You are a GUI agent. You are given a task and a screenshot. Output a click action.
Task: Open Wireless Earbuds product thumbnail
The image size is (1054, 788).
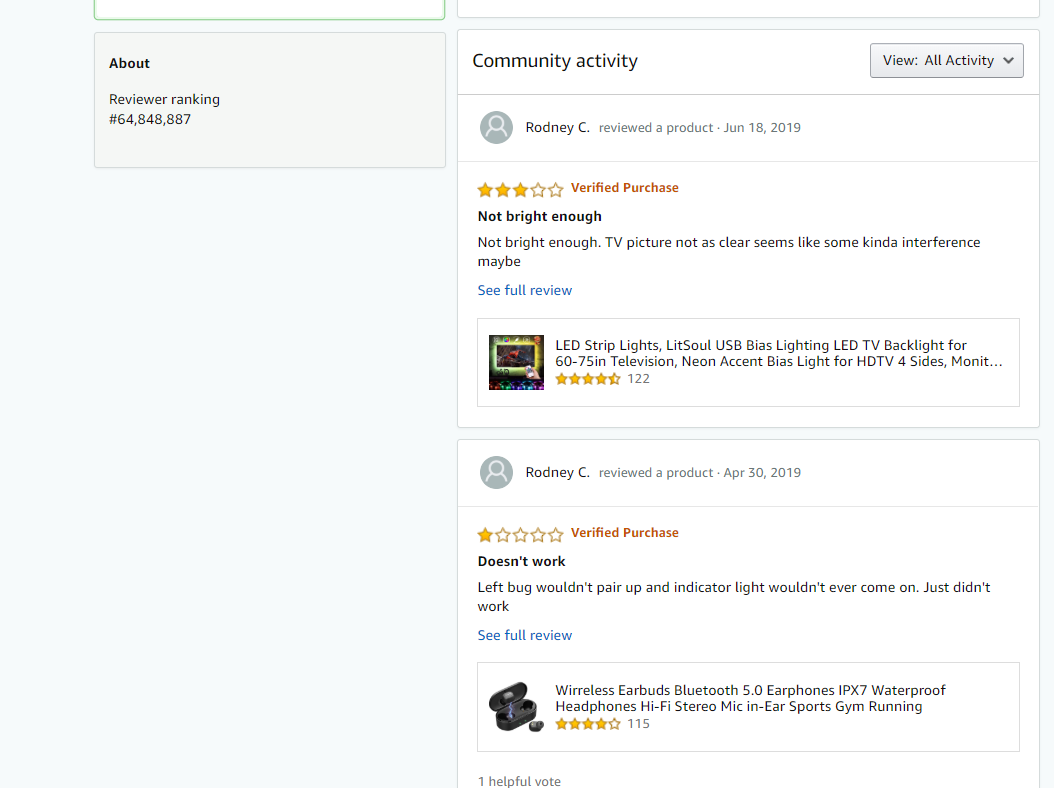[516, 707]
